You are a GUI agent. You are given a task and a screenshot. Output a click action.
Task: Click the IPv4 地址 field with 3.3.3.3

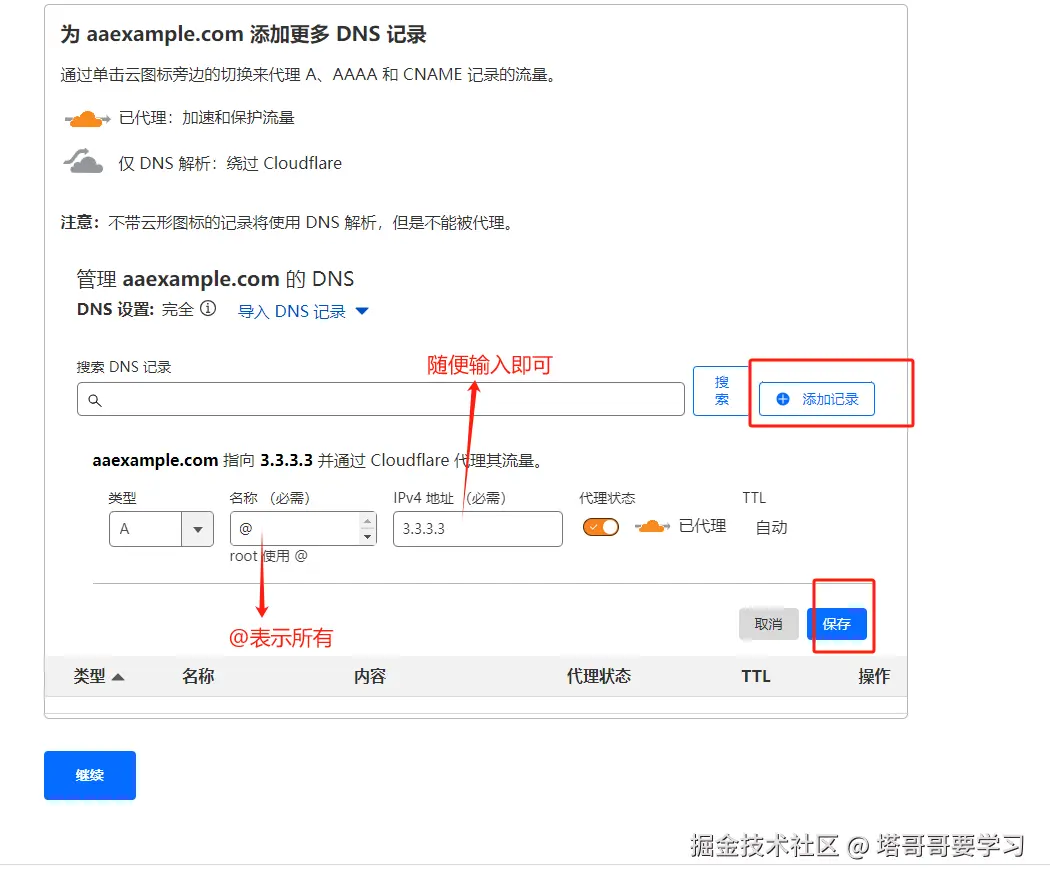[x=477, y=529]
